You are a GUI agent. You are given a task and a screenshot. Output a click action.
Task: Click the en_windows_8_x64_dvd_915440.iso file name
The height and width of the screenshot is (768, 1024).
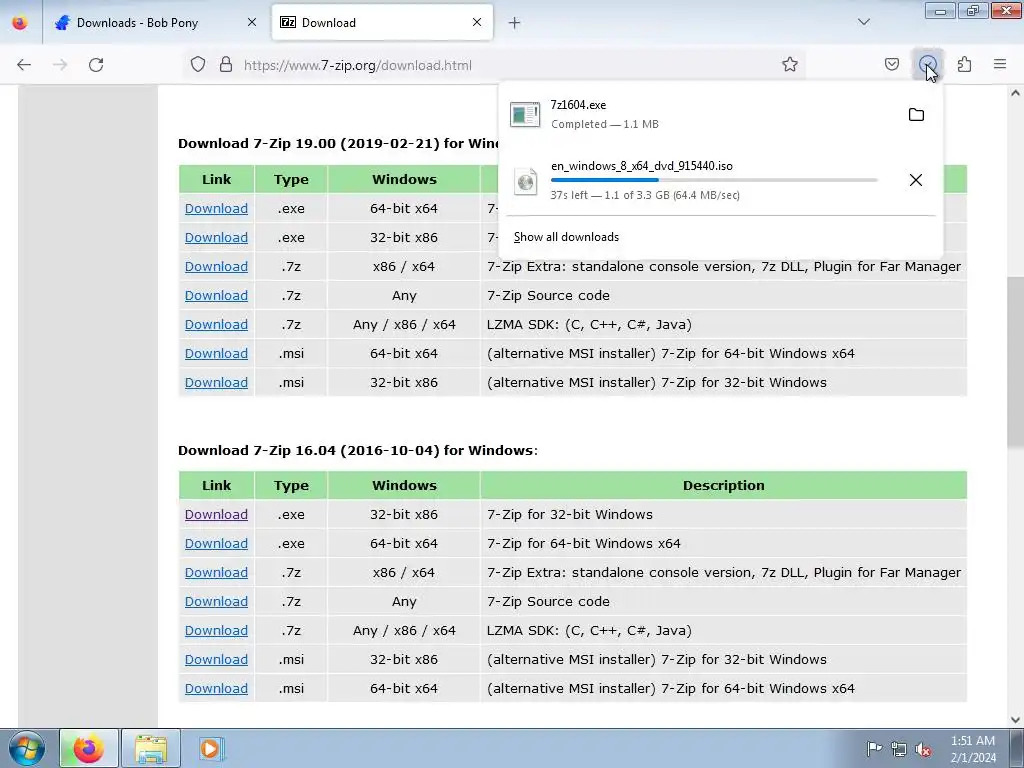point(642,166)
